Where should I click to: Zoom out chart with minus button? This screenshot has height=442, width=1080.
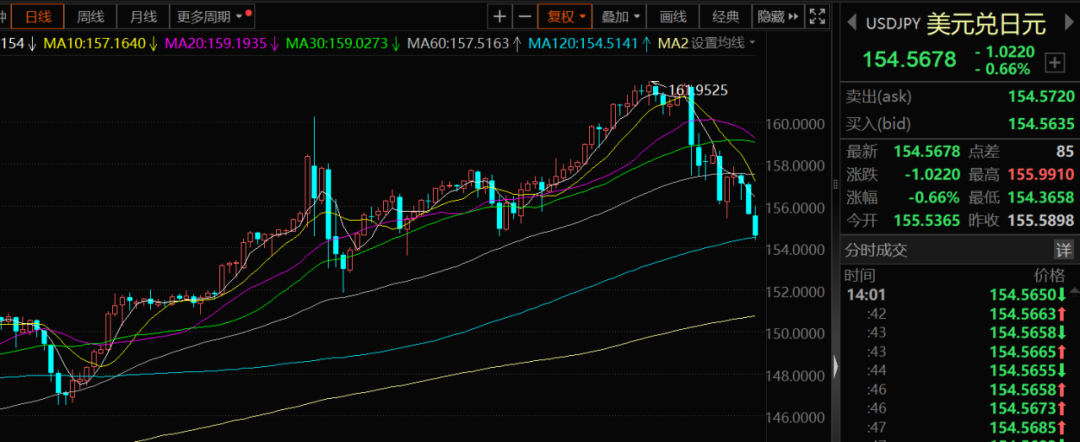tap(525, 16)
